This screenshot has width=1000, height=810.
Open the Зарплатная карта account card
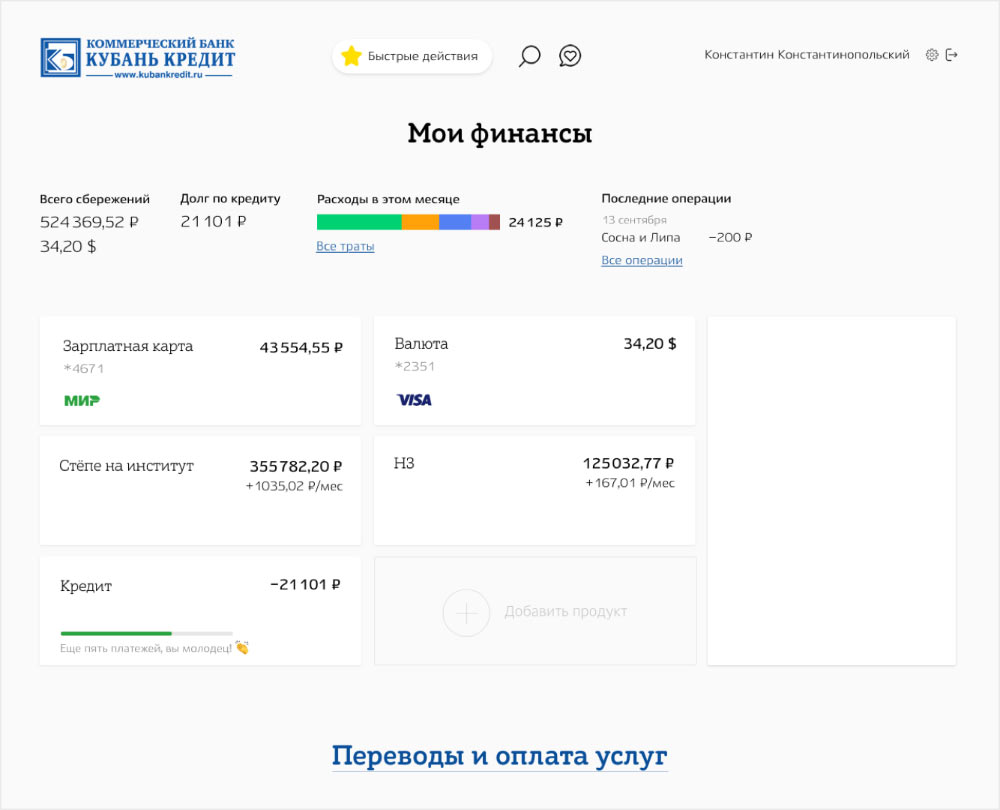tap(200, 370)
